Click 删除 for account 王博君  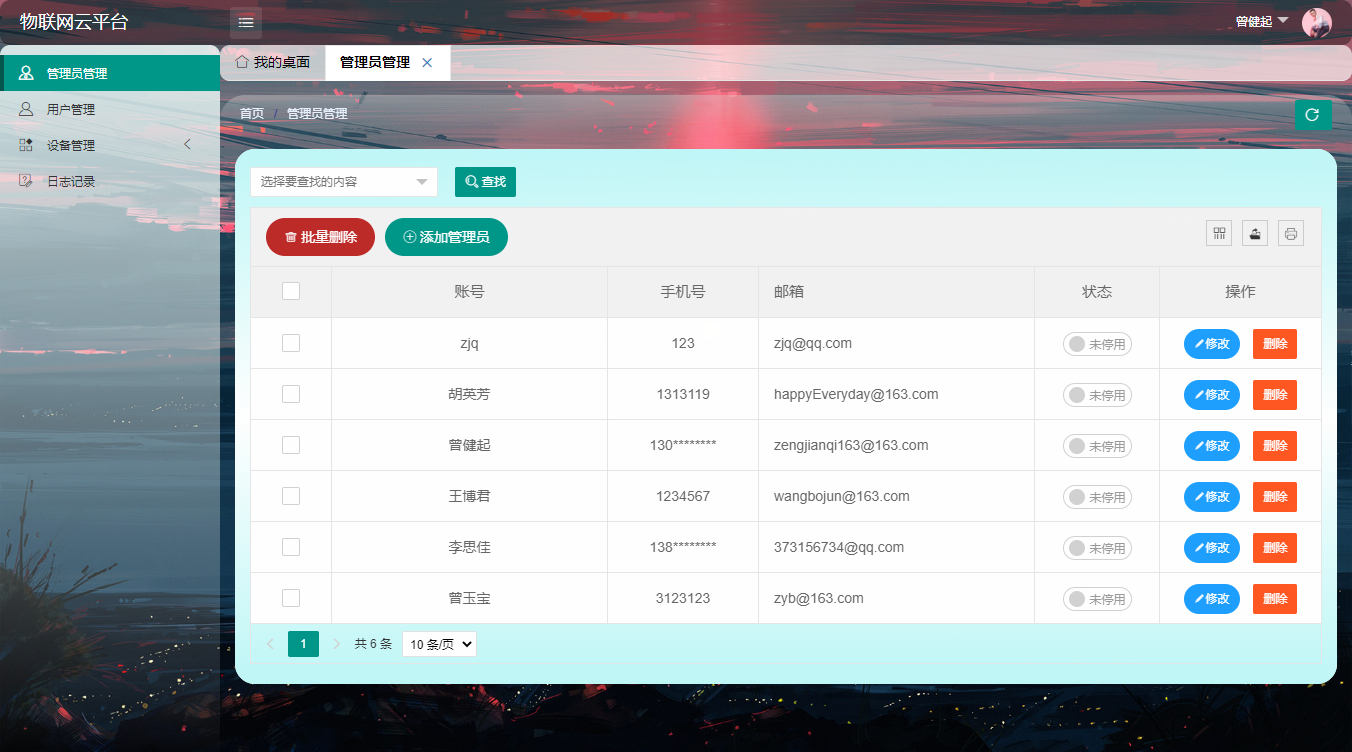click(1275, 497)
